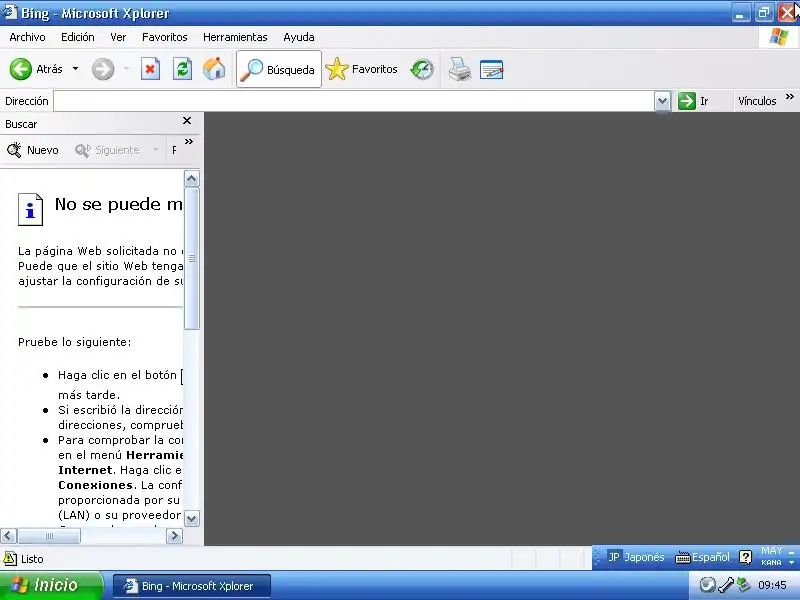Screen dimensions: 800x600
Task: Select the Bing - Microsoft Xplorer taskbar button
Action: tap(191, 586)
